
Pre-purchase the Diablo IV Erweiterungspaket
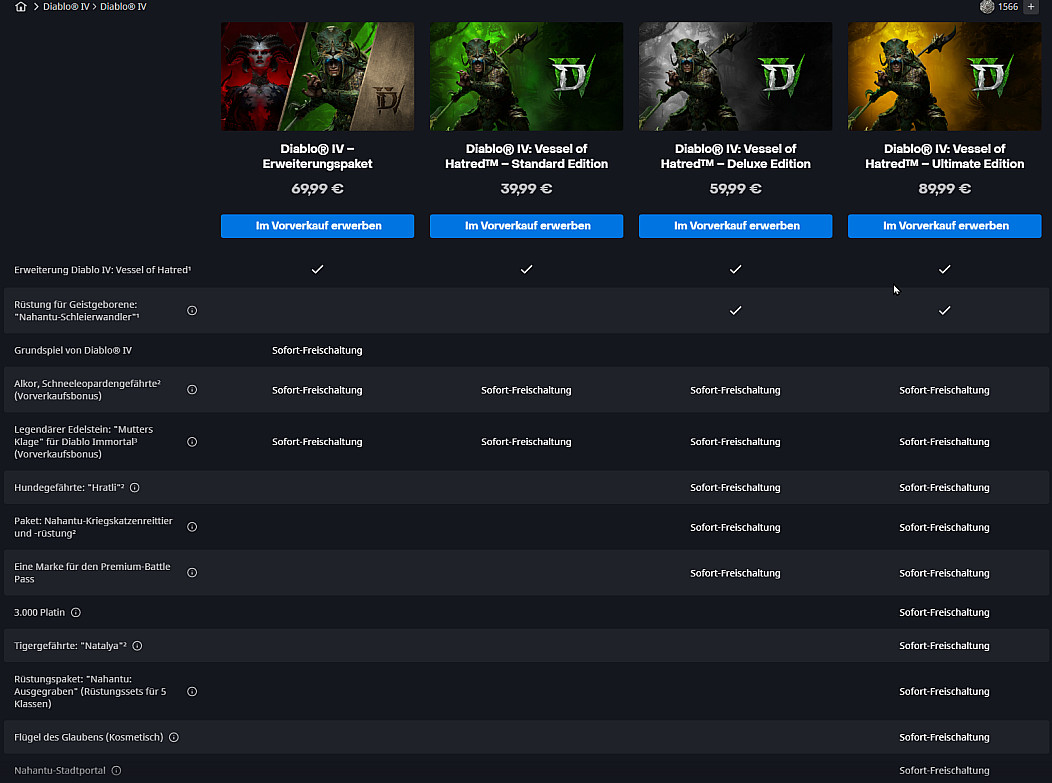317,226
